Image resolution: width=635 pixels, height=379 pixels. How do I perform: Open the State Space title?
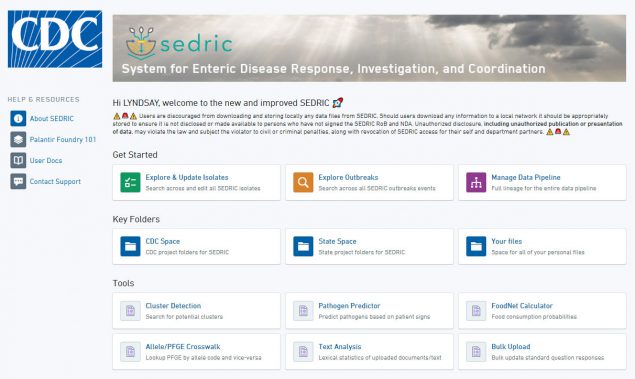(x=337, y=241)
